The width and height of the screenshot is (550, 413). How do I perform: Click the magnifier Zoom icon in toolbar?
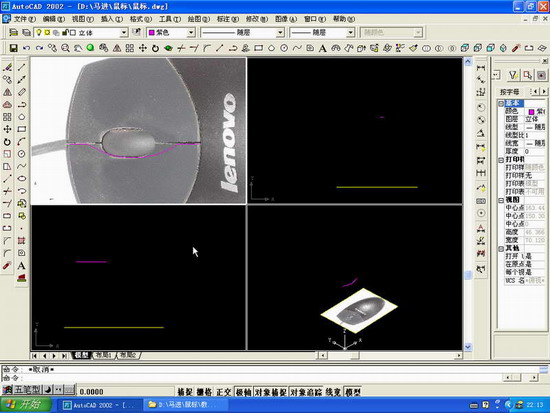tap(65, 48)
